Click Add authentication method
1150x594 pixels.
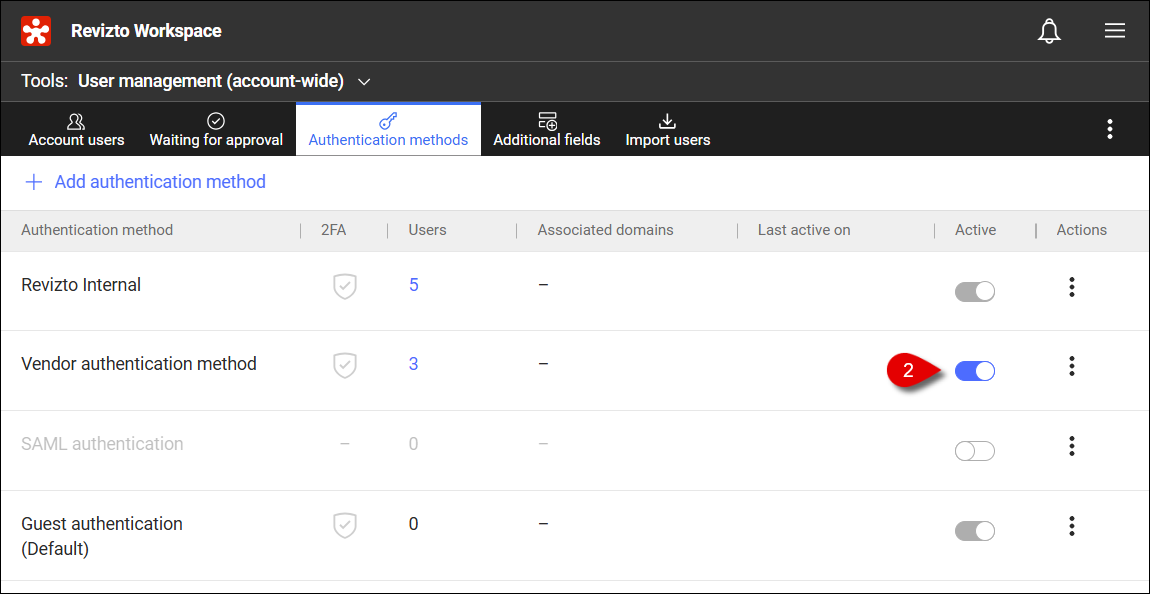(145, 182)
